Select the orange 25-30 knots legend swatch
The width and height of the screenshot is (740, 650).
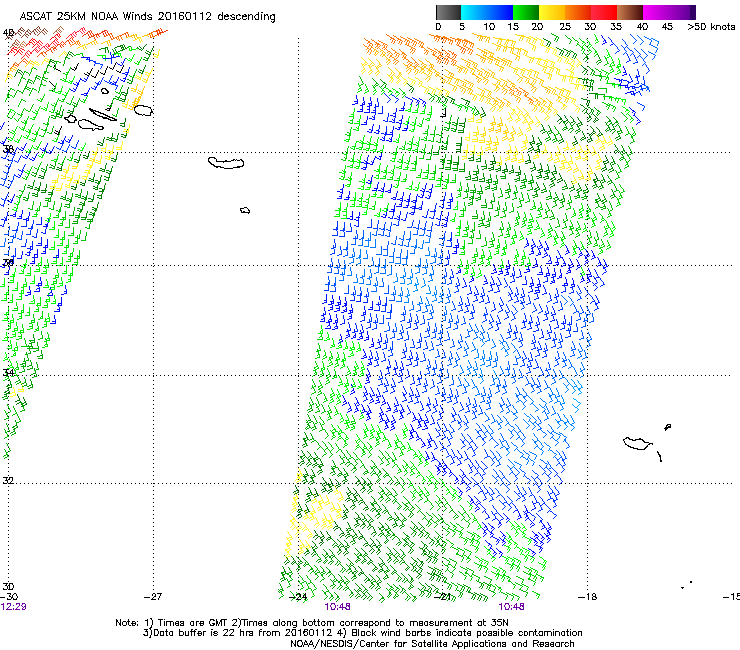[x=578, y=12]
